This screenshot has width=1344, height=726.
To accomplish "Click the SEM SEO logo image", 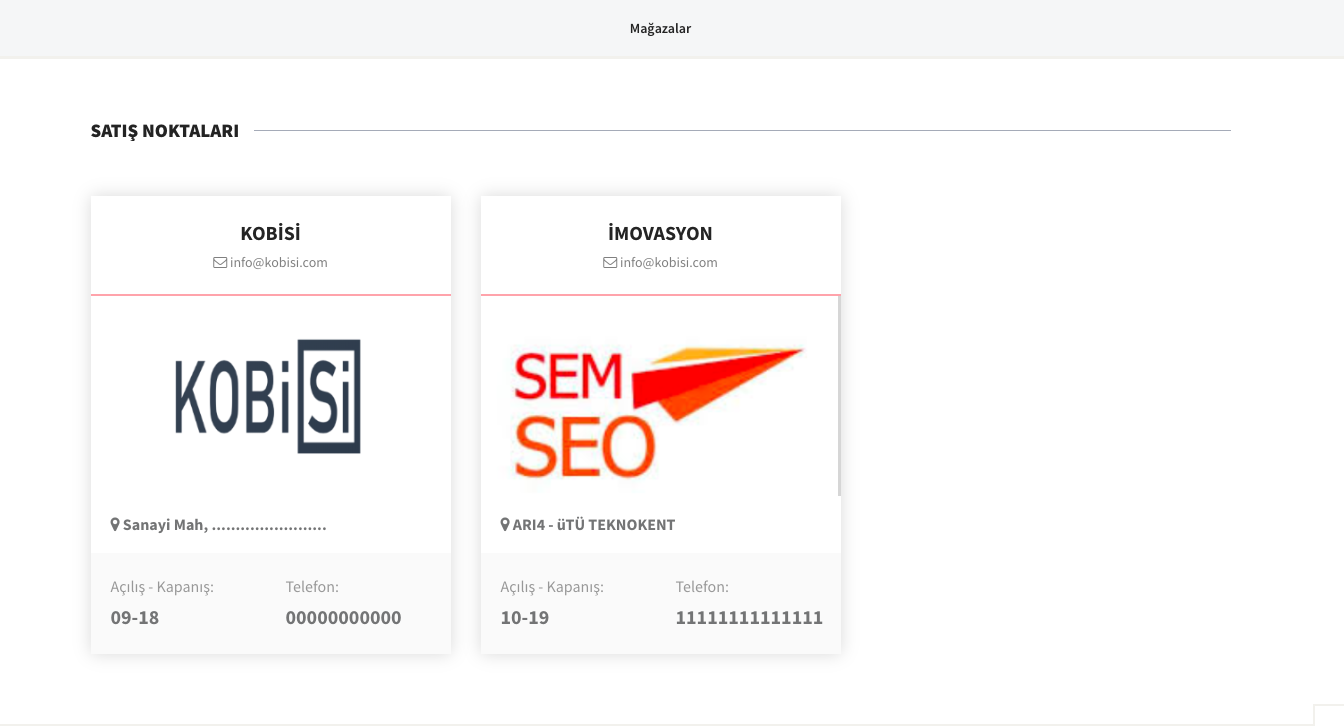I will pyautogui.click(x=658, y=412).
